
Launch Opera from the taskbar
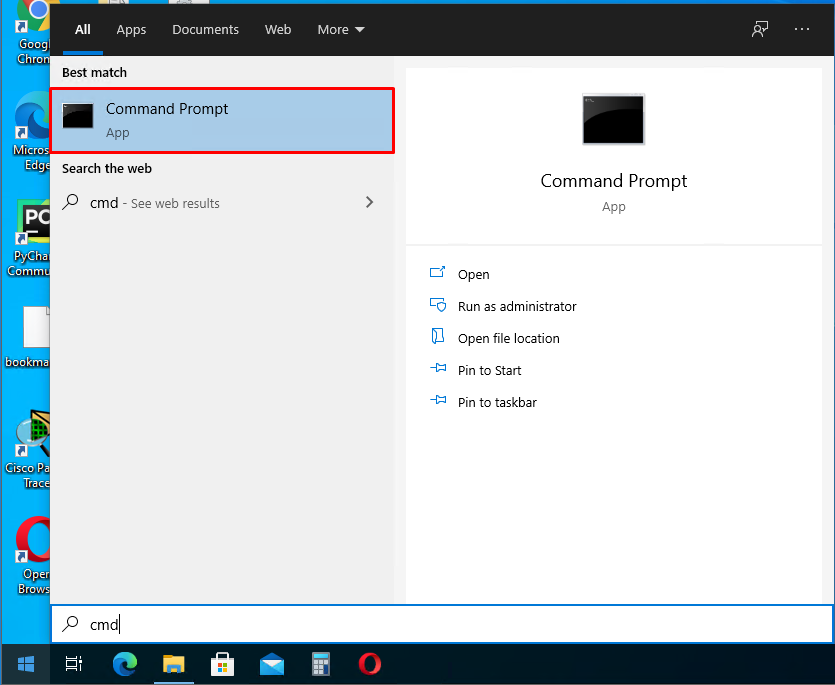(370, 664)
